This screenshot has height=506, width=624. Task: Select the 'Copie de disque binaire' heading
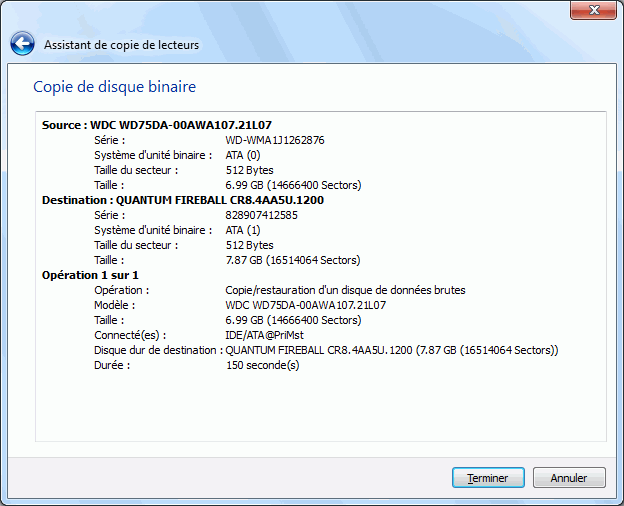tap(115, 87)
